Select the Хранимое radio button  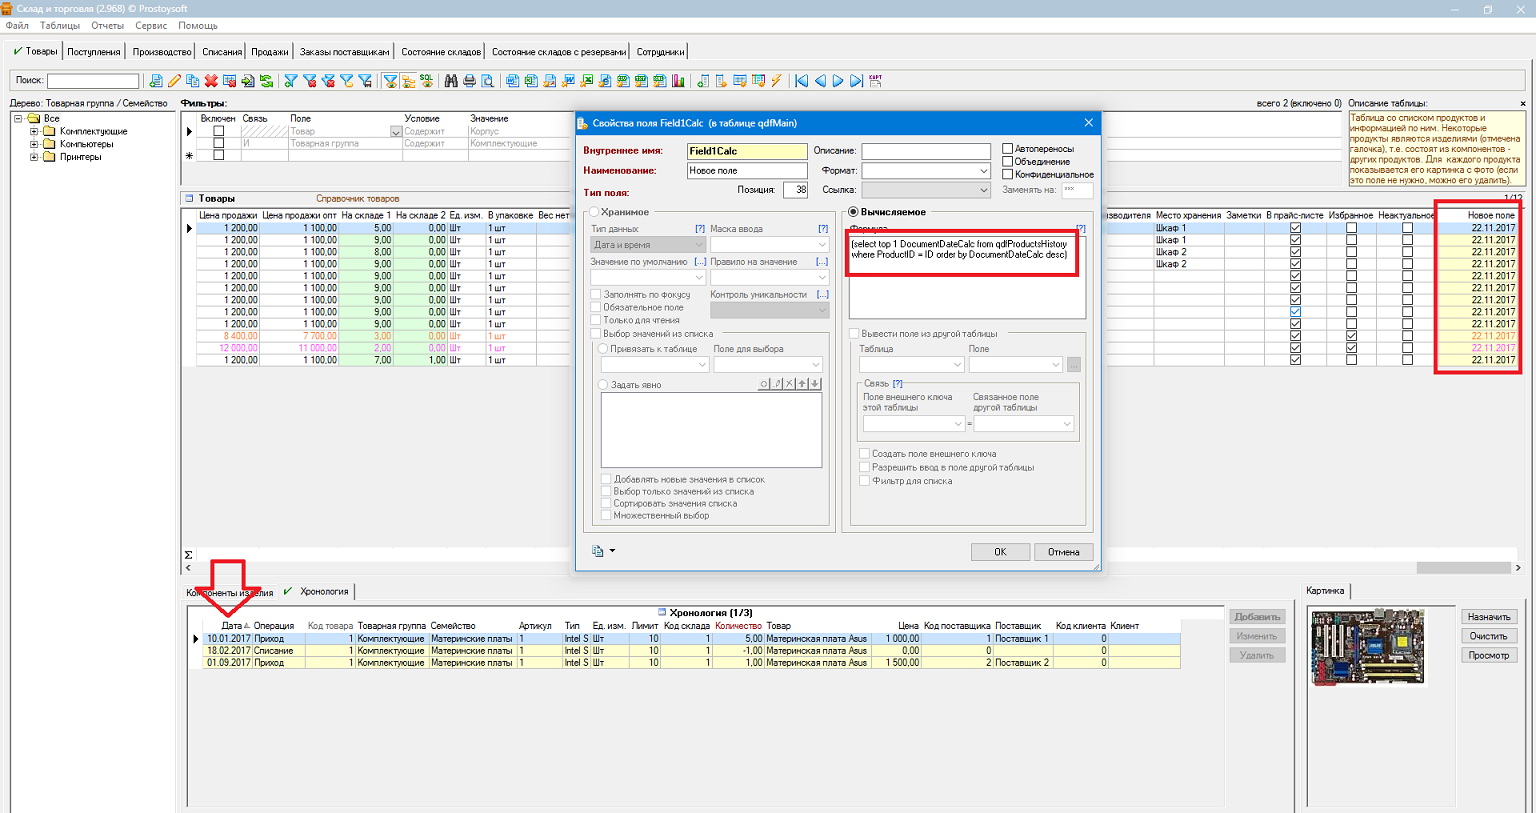point(594,212)
